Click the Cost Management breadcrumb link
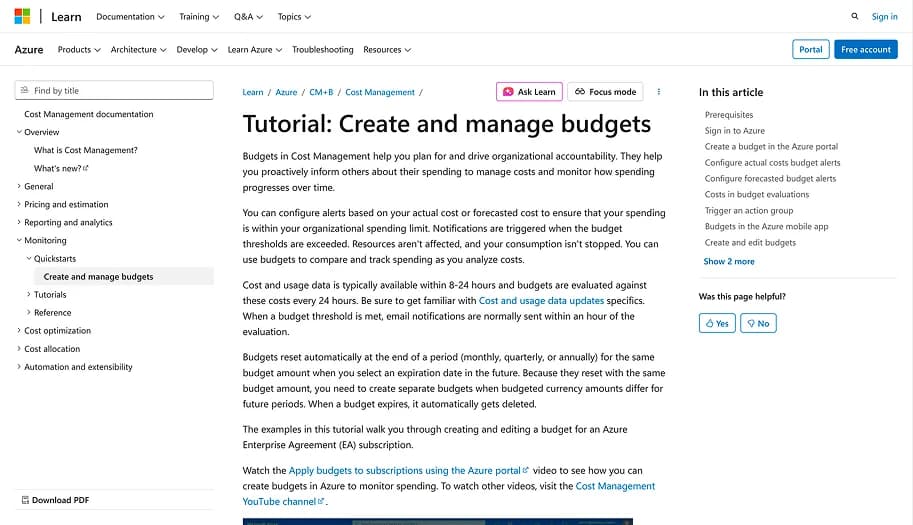The width and height of the screenshot is (913, 525). click(x=380, y=92)
